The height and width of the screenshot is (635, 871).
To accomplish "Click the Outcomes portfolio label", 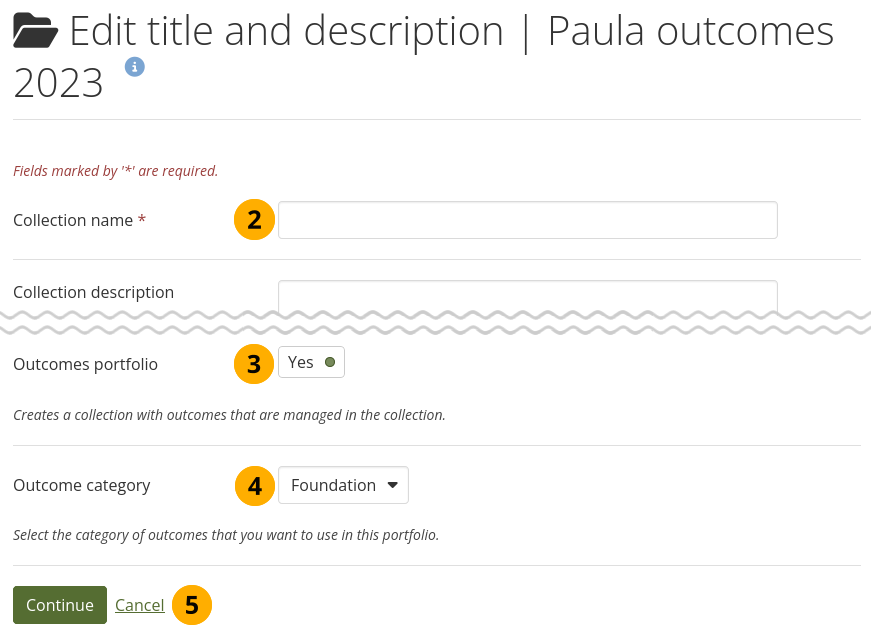I will (85, 364).
